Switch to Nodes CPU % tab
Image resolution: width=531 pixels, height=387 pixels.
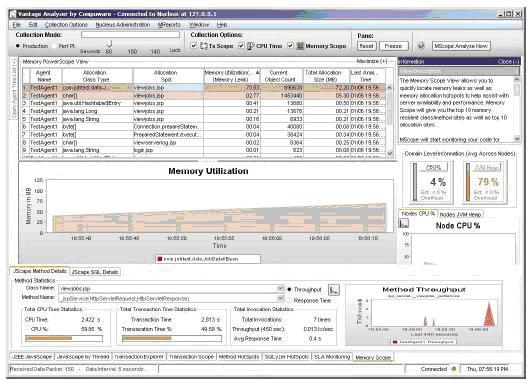pyautogui.click(x=418, y=214)
